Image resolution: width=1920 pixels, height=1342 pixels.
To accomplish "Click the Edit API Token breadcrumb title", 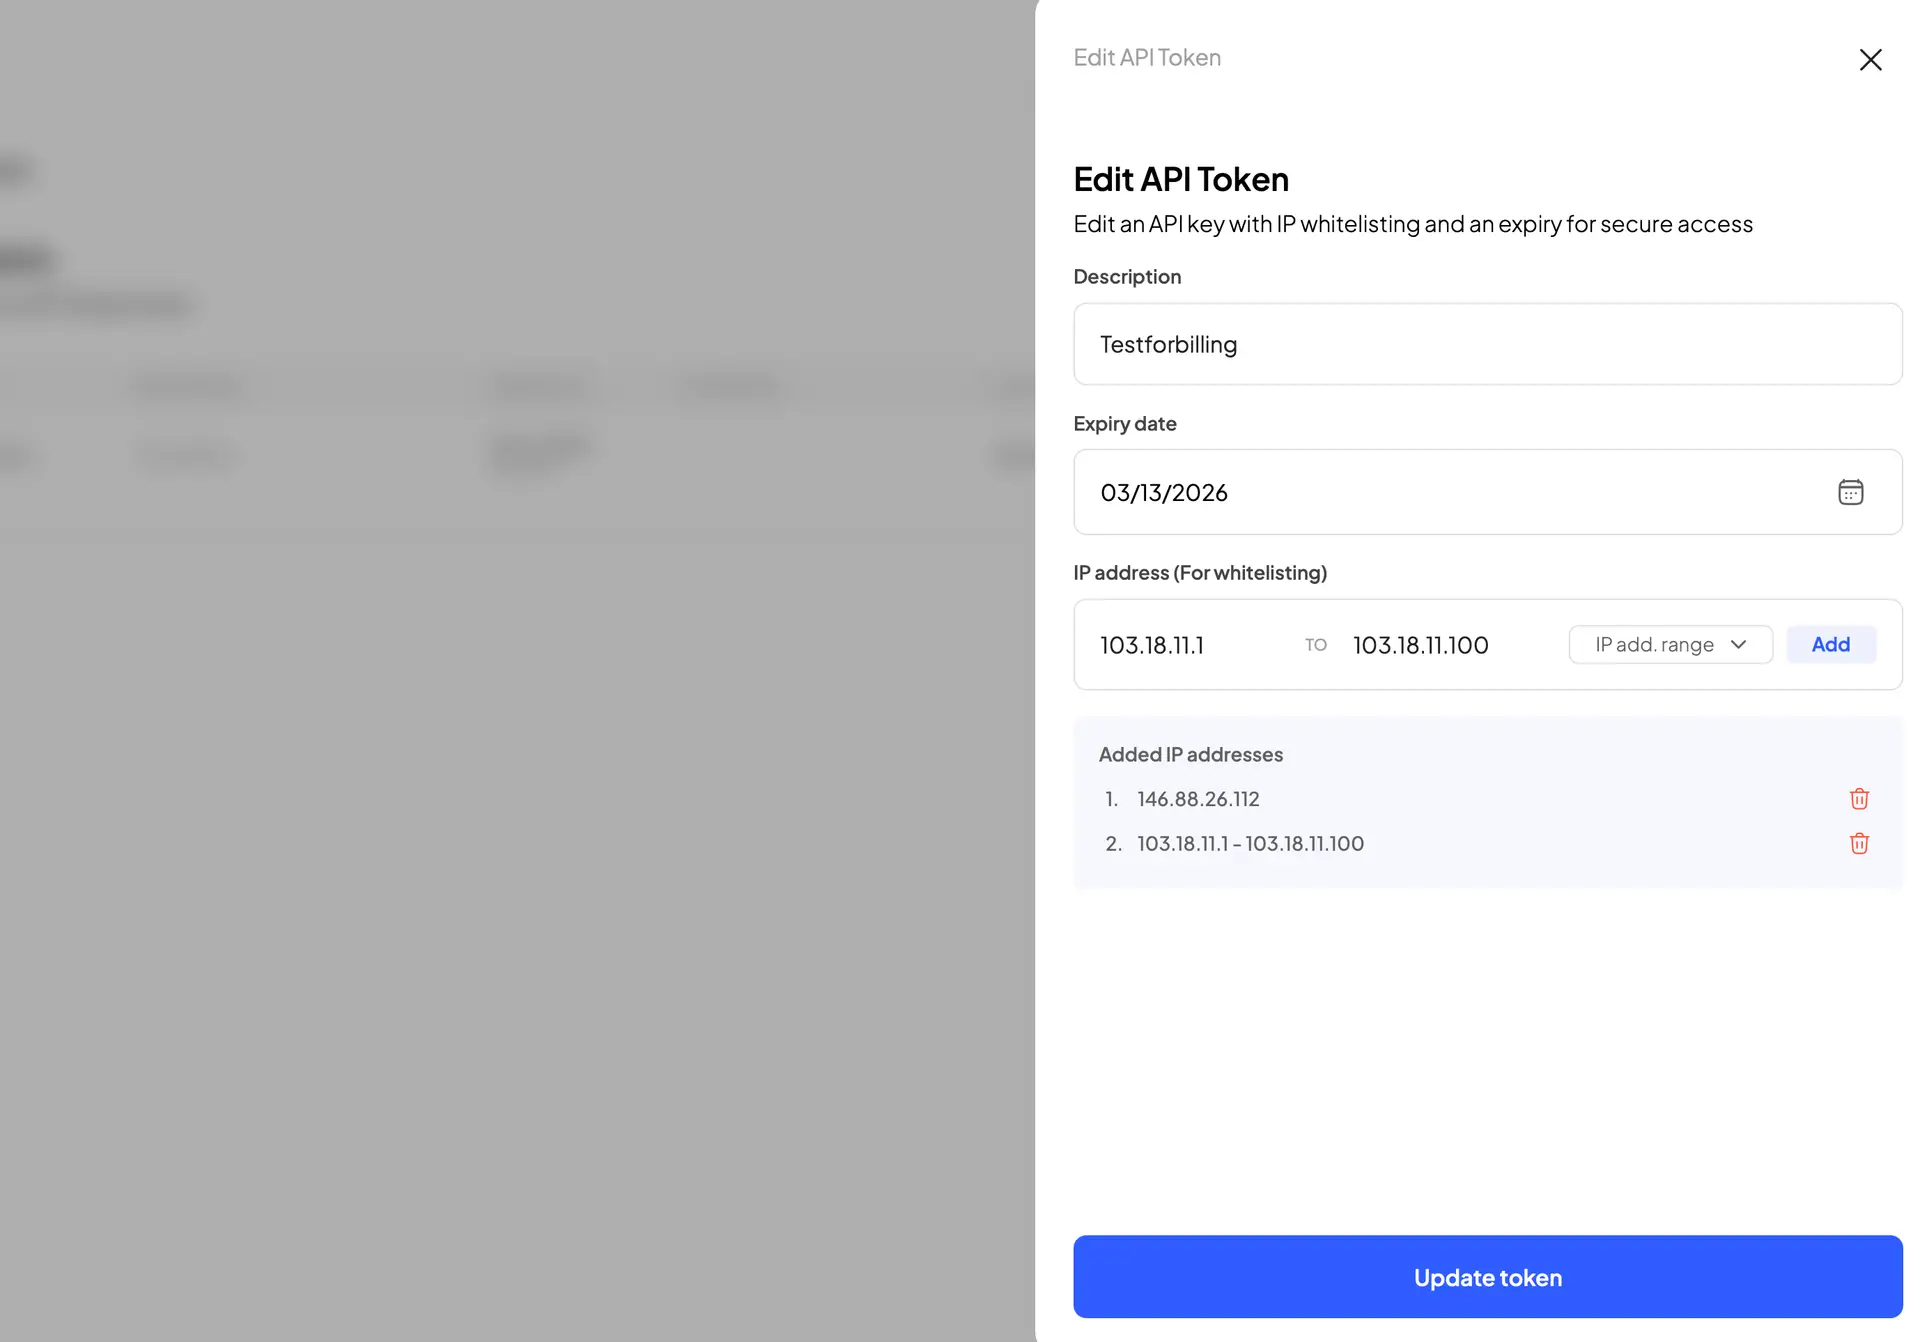I will (x=1146, y=57).
